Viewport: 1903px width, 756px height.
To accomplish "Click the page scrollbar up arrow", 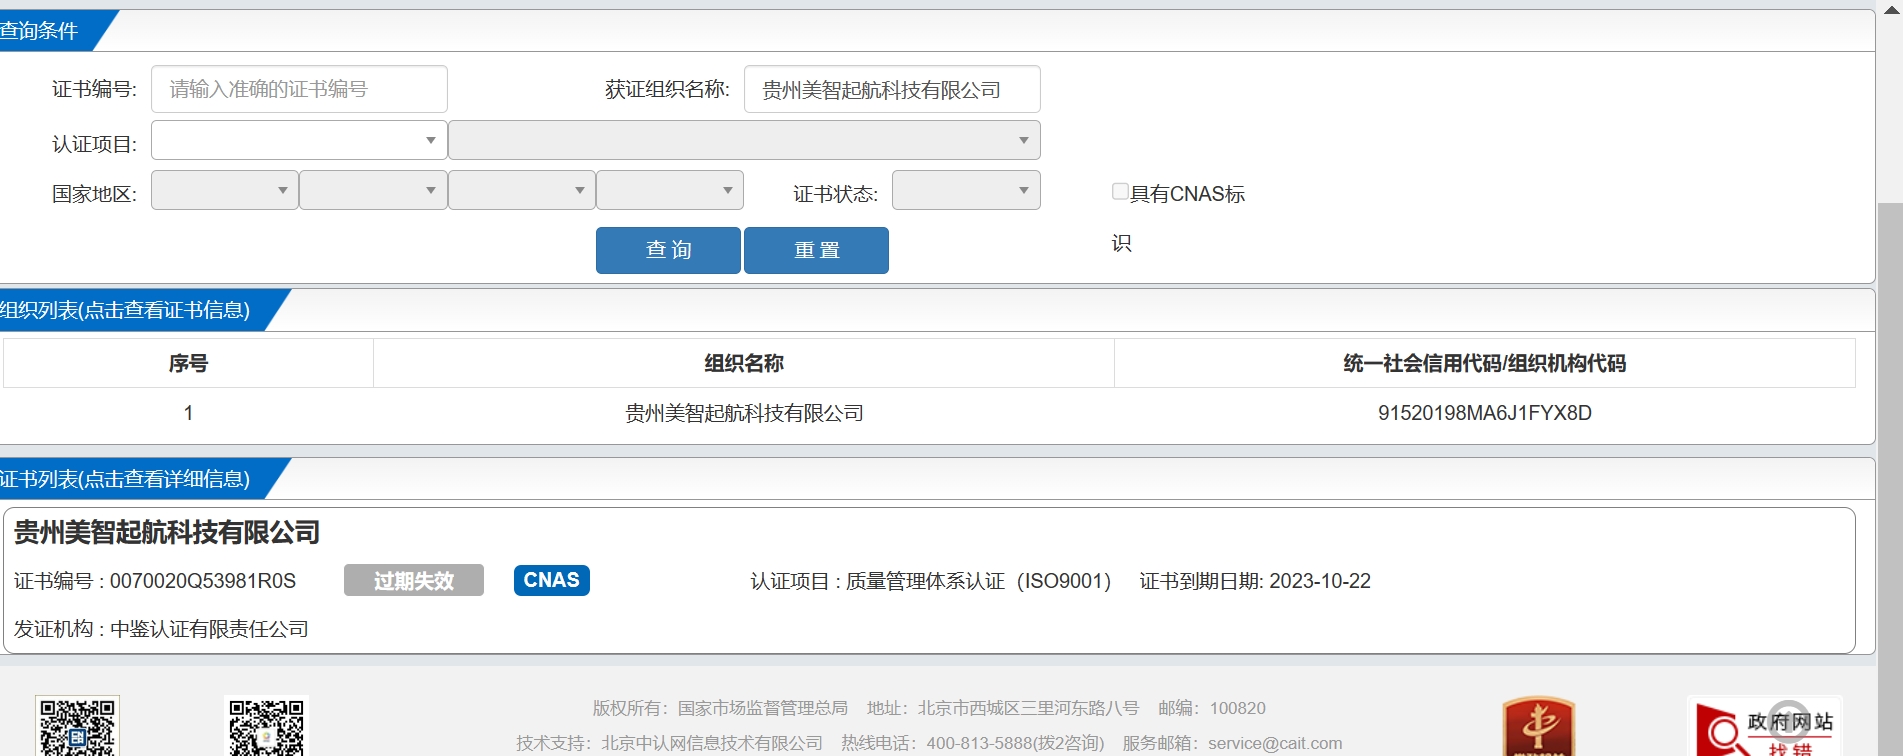I will (1891, 8).
